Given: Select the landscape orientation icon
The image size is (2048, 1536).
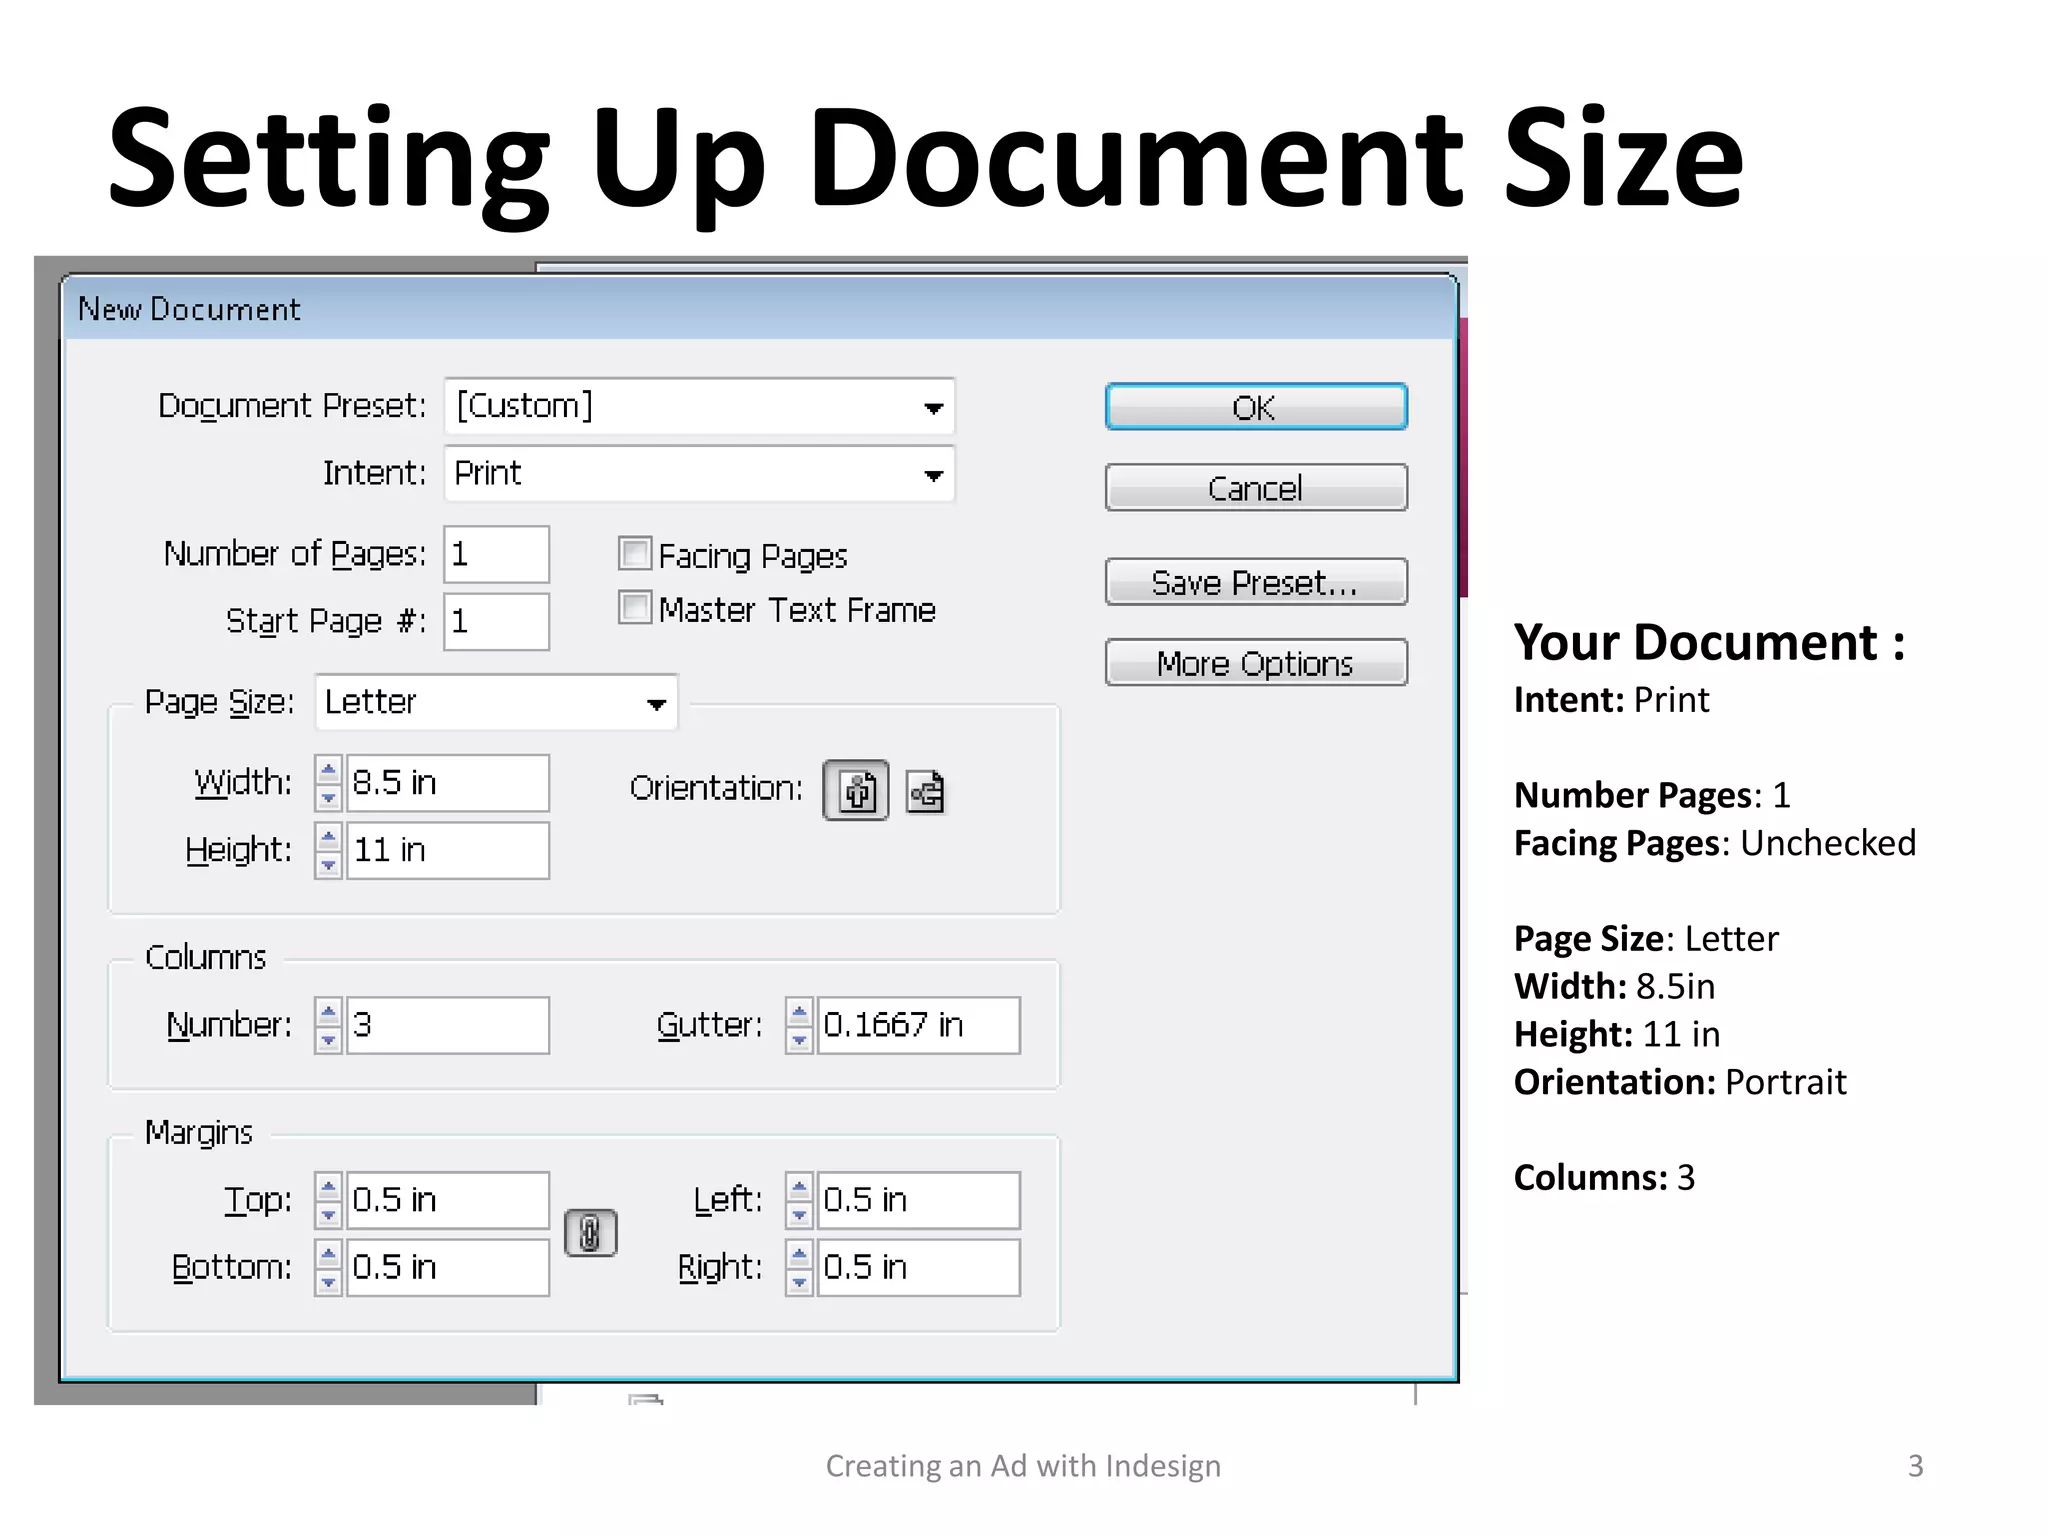Looking at the screenshot, I should click(926, 792).
